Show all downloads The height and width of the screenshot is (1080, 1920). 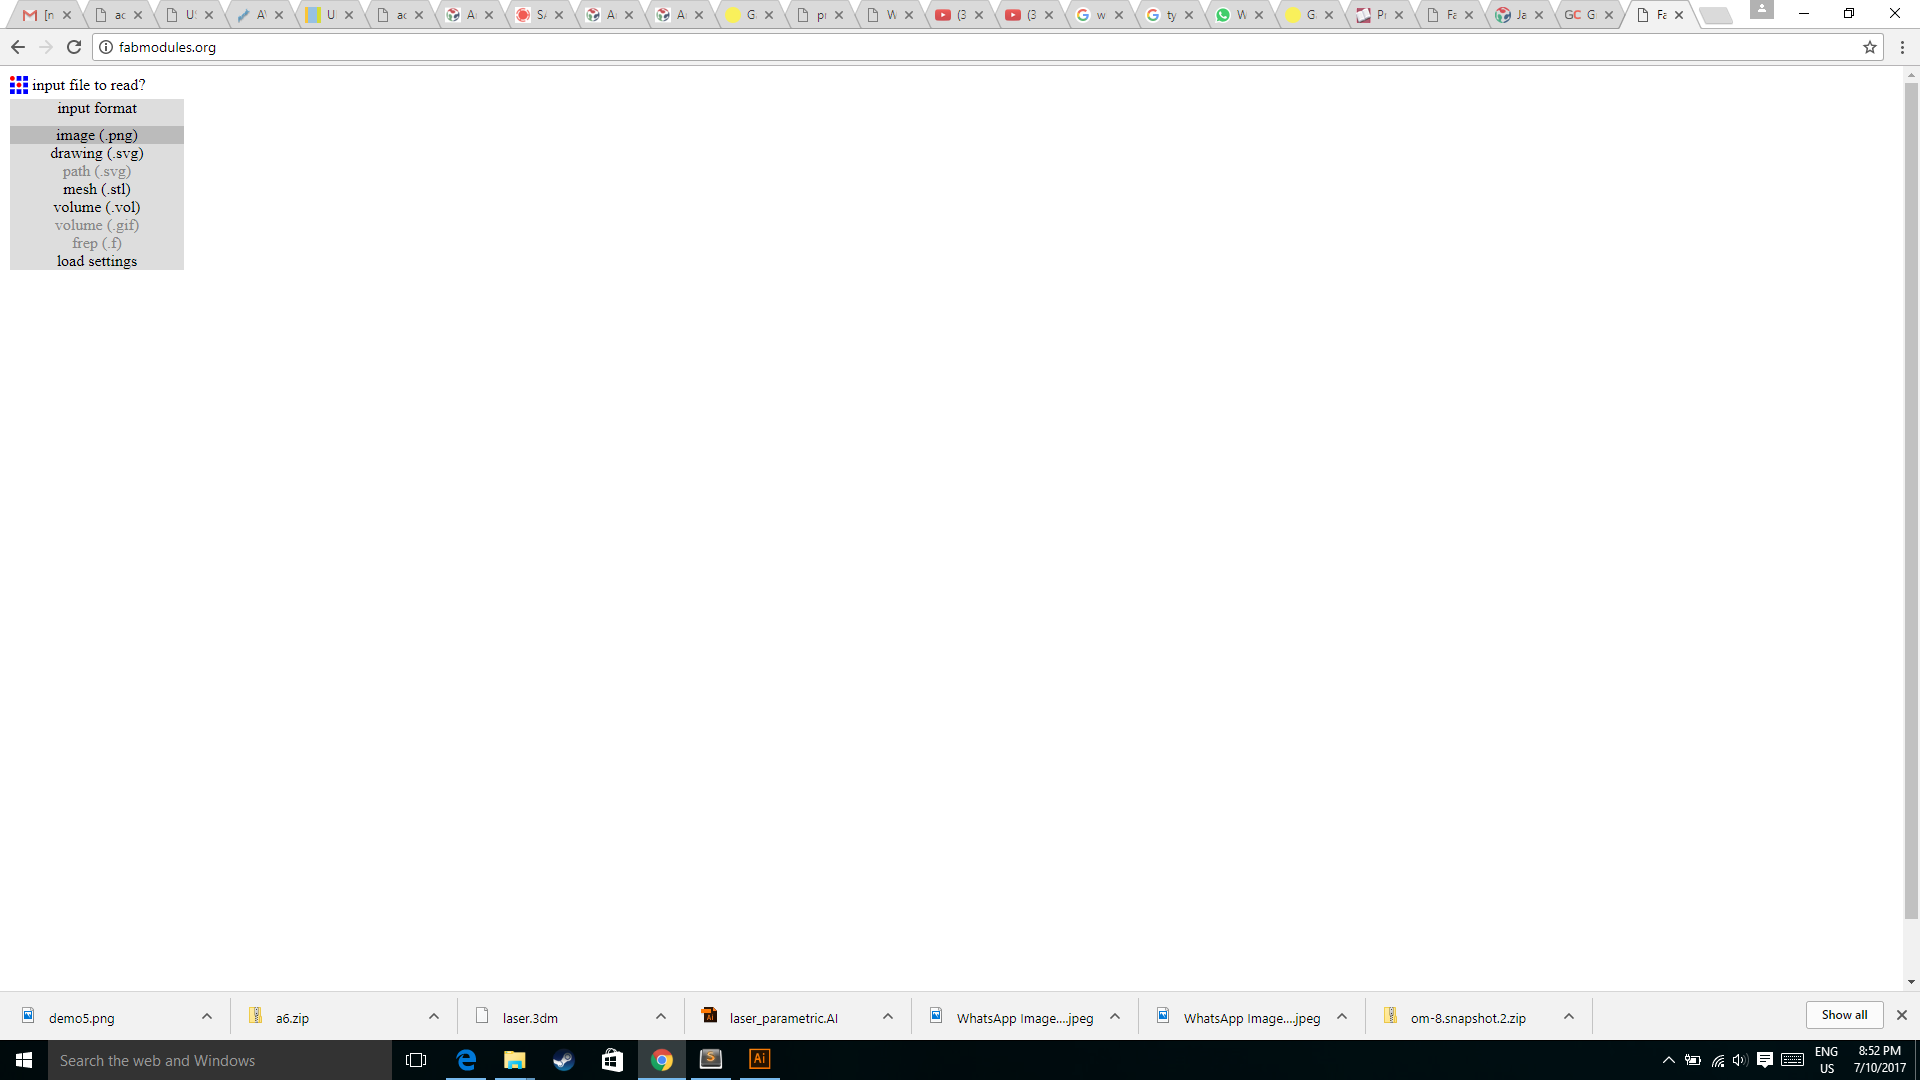tap(1844, 1015)
